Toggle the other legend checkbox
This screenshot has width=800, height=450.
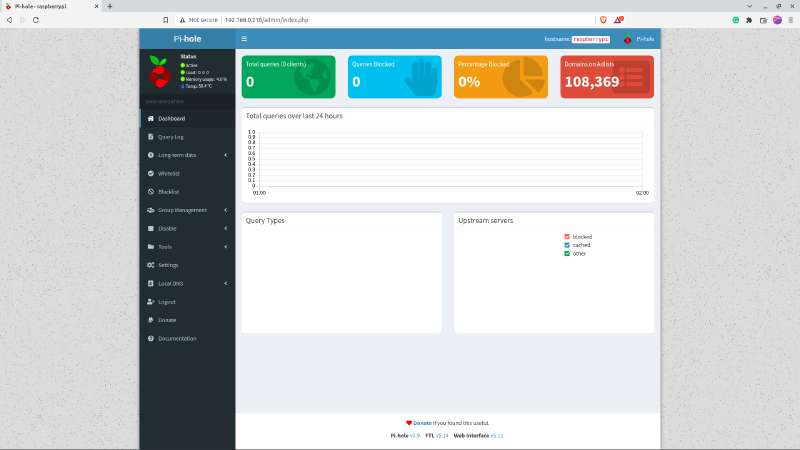click(x=567, y=253)
